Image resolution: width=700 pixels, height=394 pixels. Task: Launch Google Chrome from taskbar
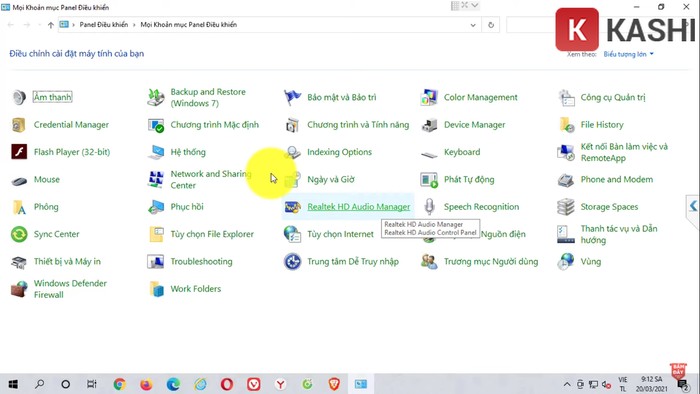(x=119, y=384)
